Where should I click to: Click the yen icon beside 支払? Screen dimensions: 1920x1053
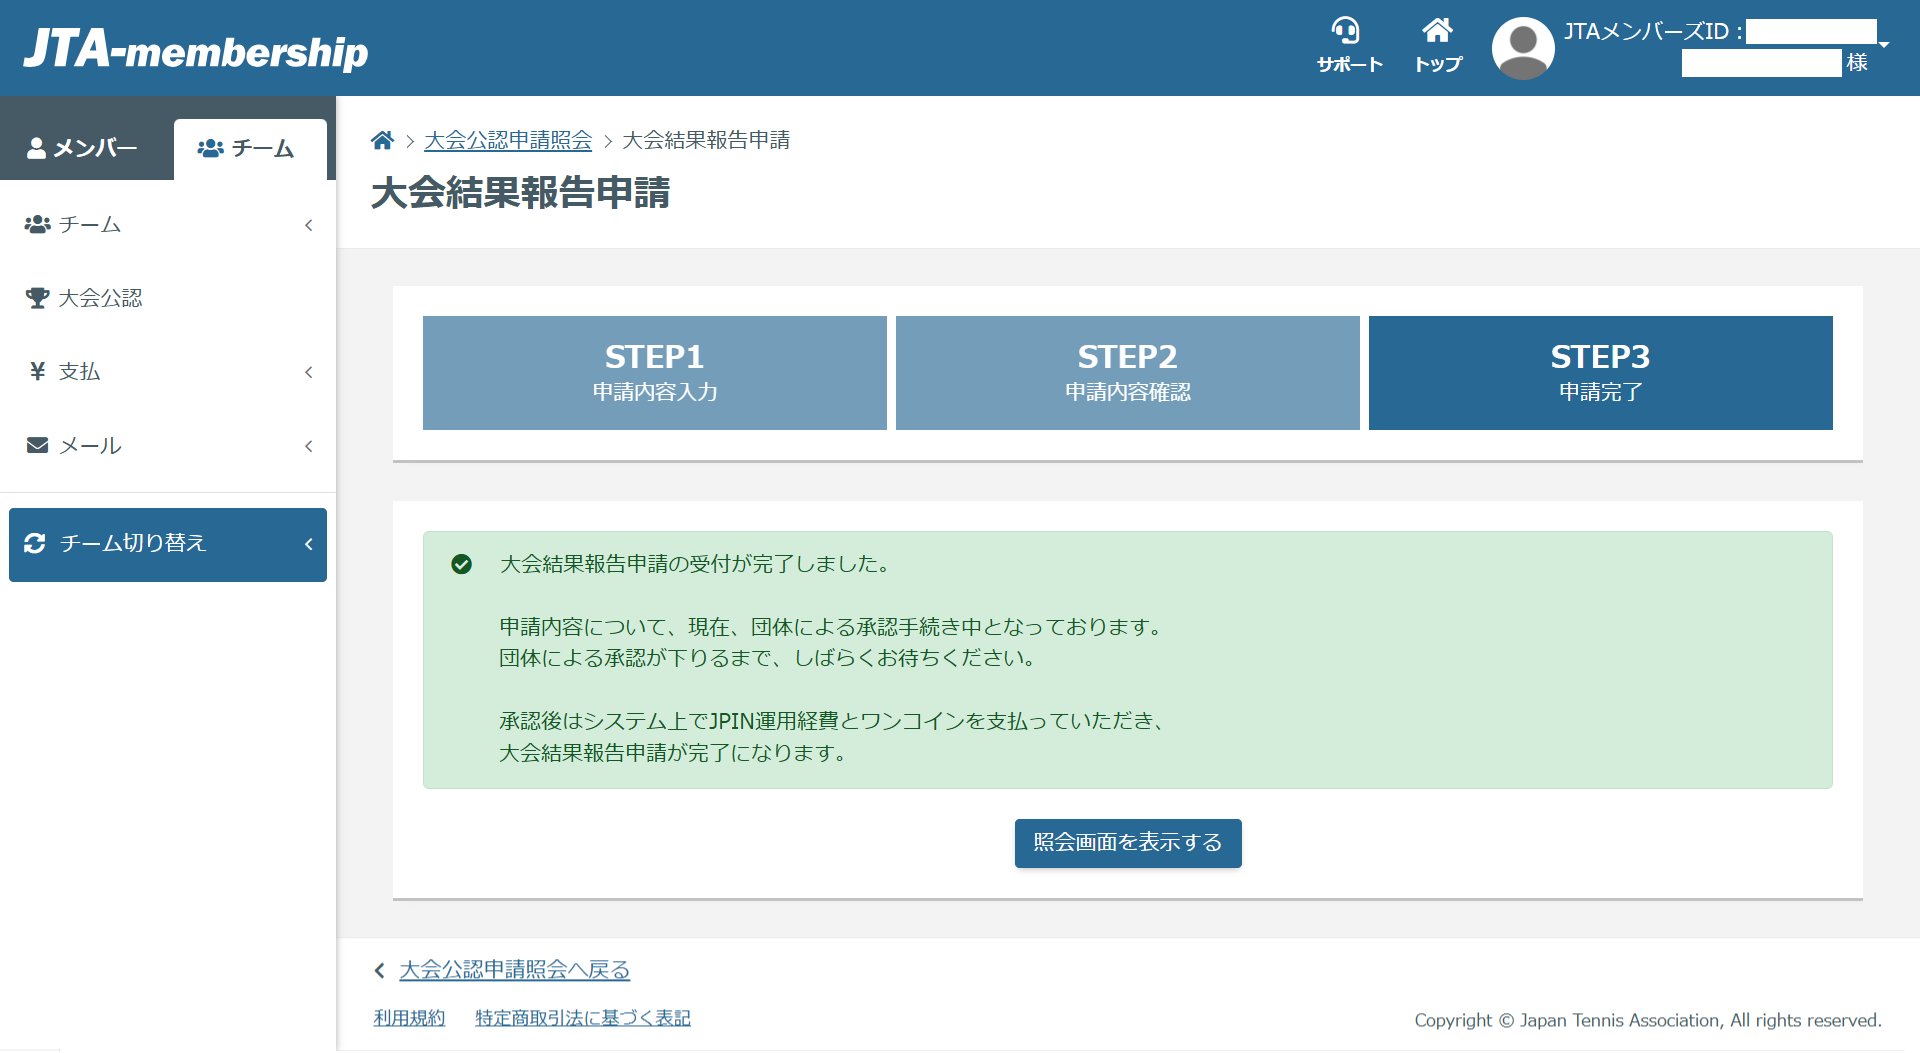37,372
